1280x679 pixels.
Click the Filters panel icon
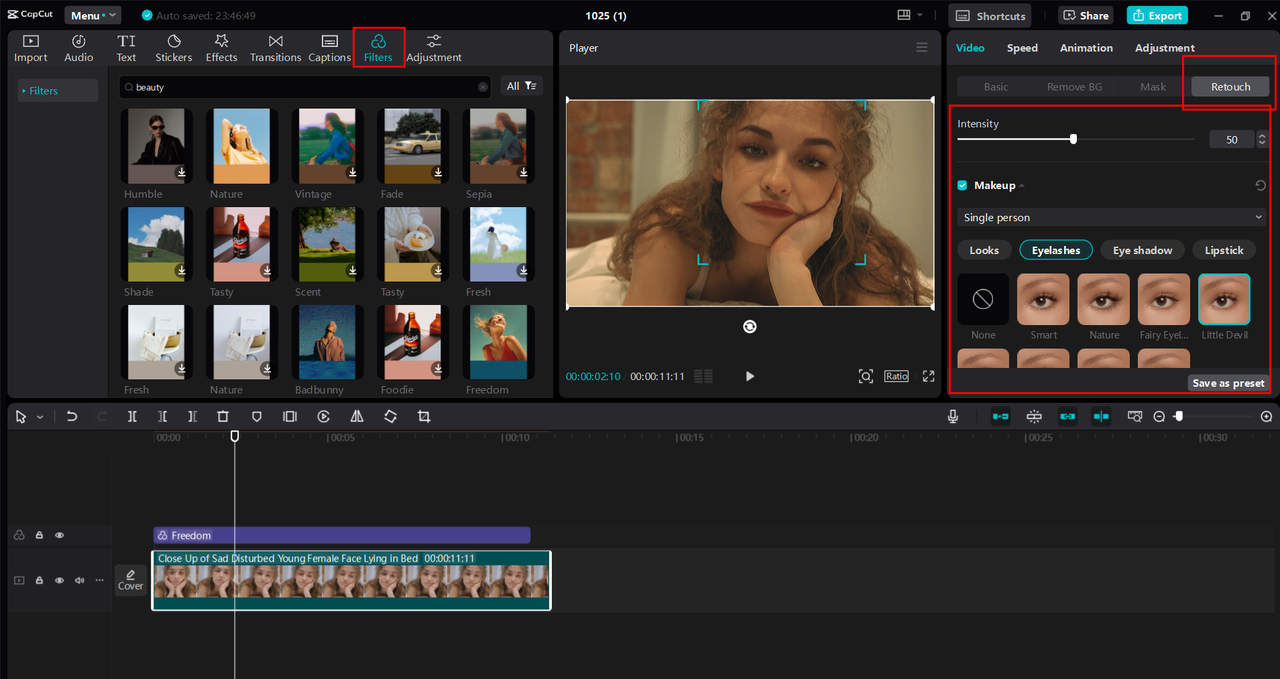(378, 48)
